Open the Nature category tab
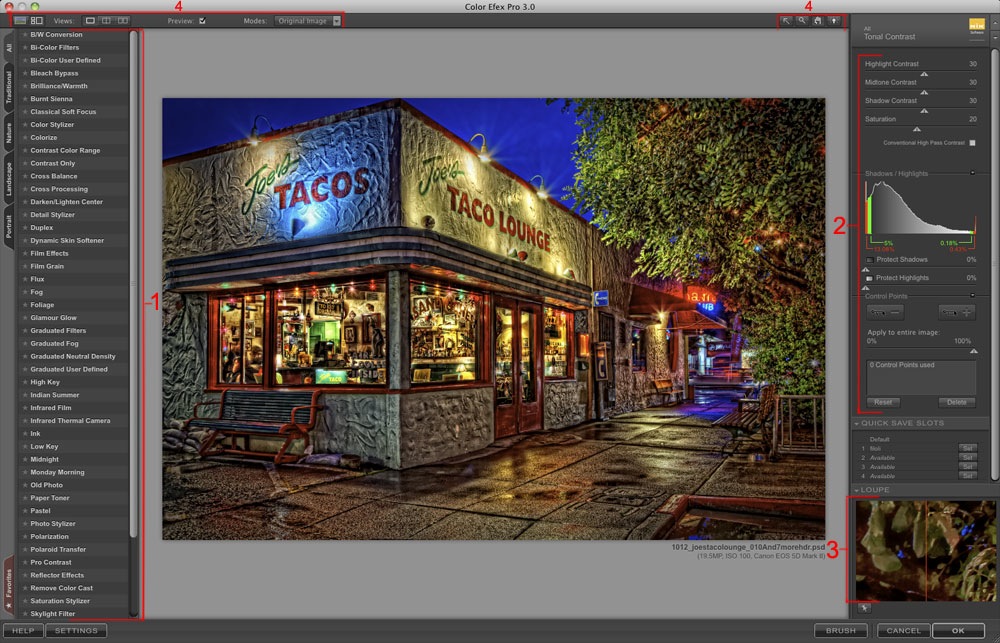The image size is (1000, 643). tap(8, 133)
